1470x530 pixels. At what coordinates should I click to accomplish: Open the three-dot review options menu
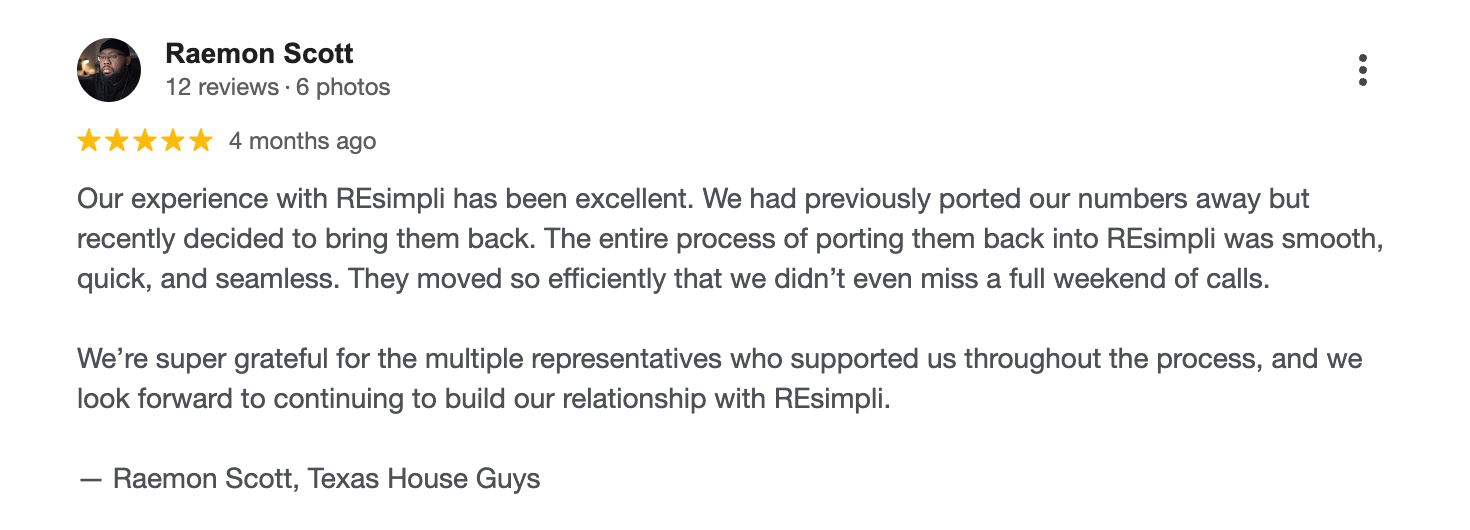[1362, 70]
